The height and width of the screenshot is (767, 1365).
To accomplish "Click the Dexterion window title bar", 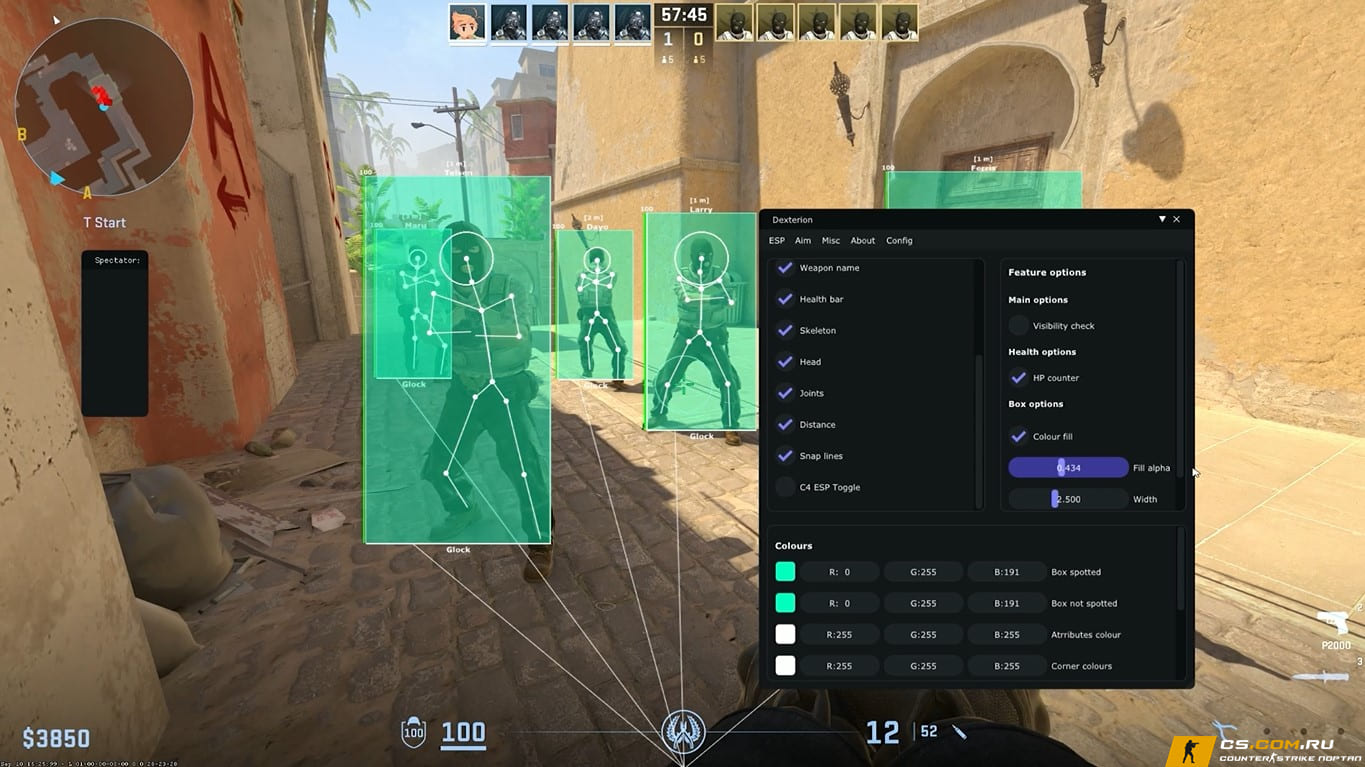I will click(977, 219).
